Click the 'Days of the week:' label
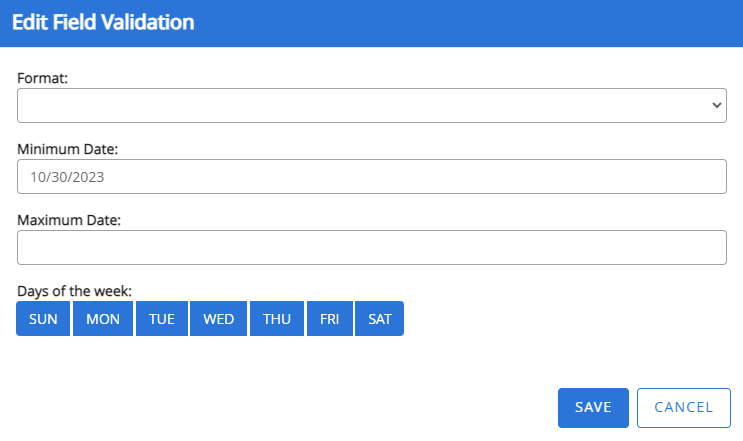The width and height of the screenshot is (743, 441). coord(75,291)
